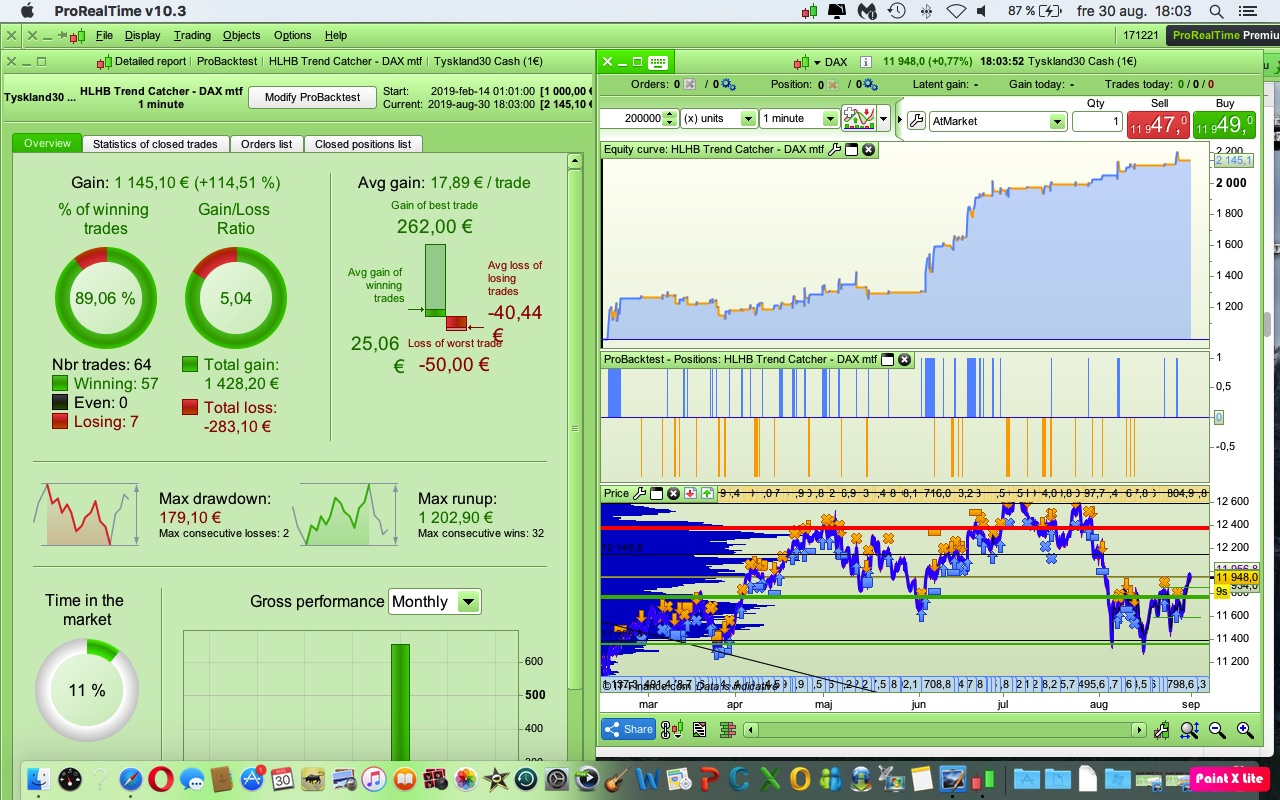Image resolution: width=1280 pixels, height=800 pixels.
Task: Open the DAX chart virtual keyboard icon
Action: point(657,62)
